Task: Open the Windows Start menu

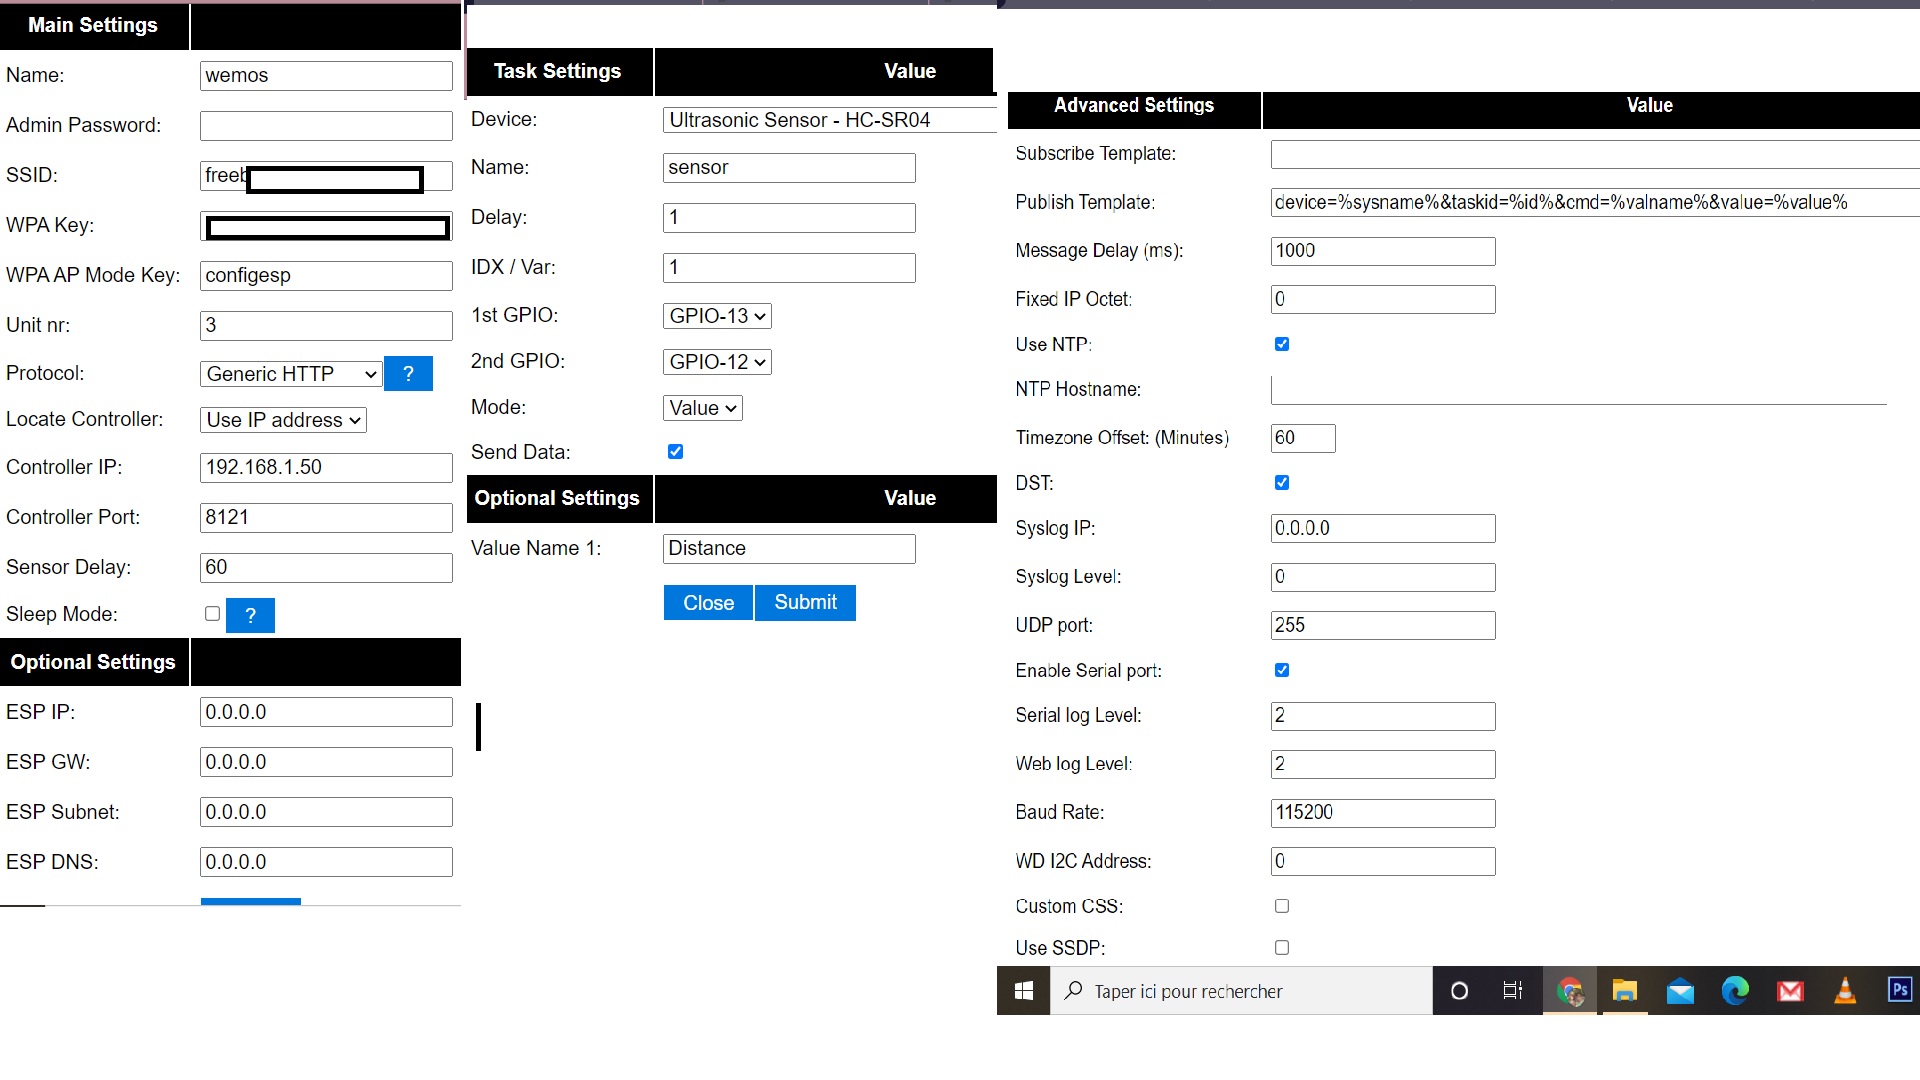Action: coord(1023,991)
